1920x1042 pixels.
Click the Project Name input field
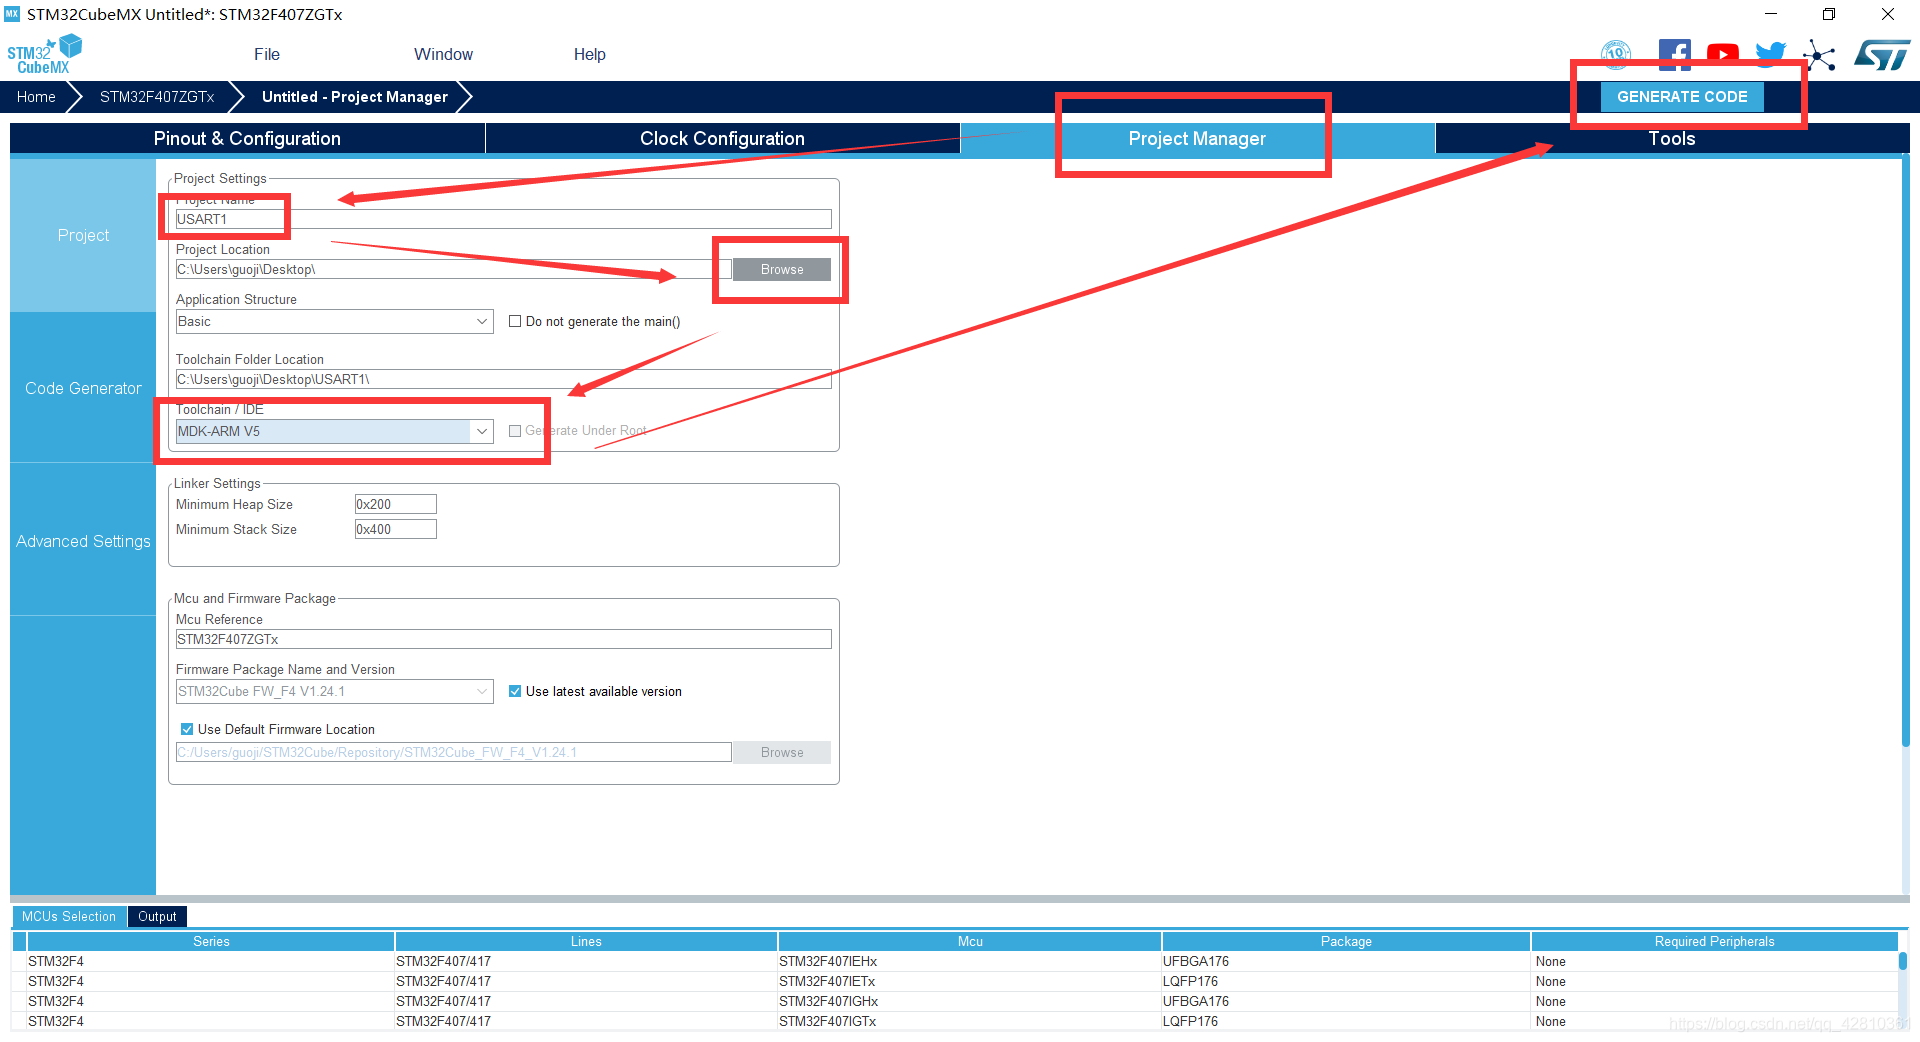click(x=503, y=219)
